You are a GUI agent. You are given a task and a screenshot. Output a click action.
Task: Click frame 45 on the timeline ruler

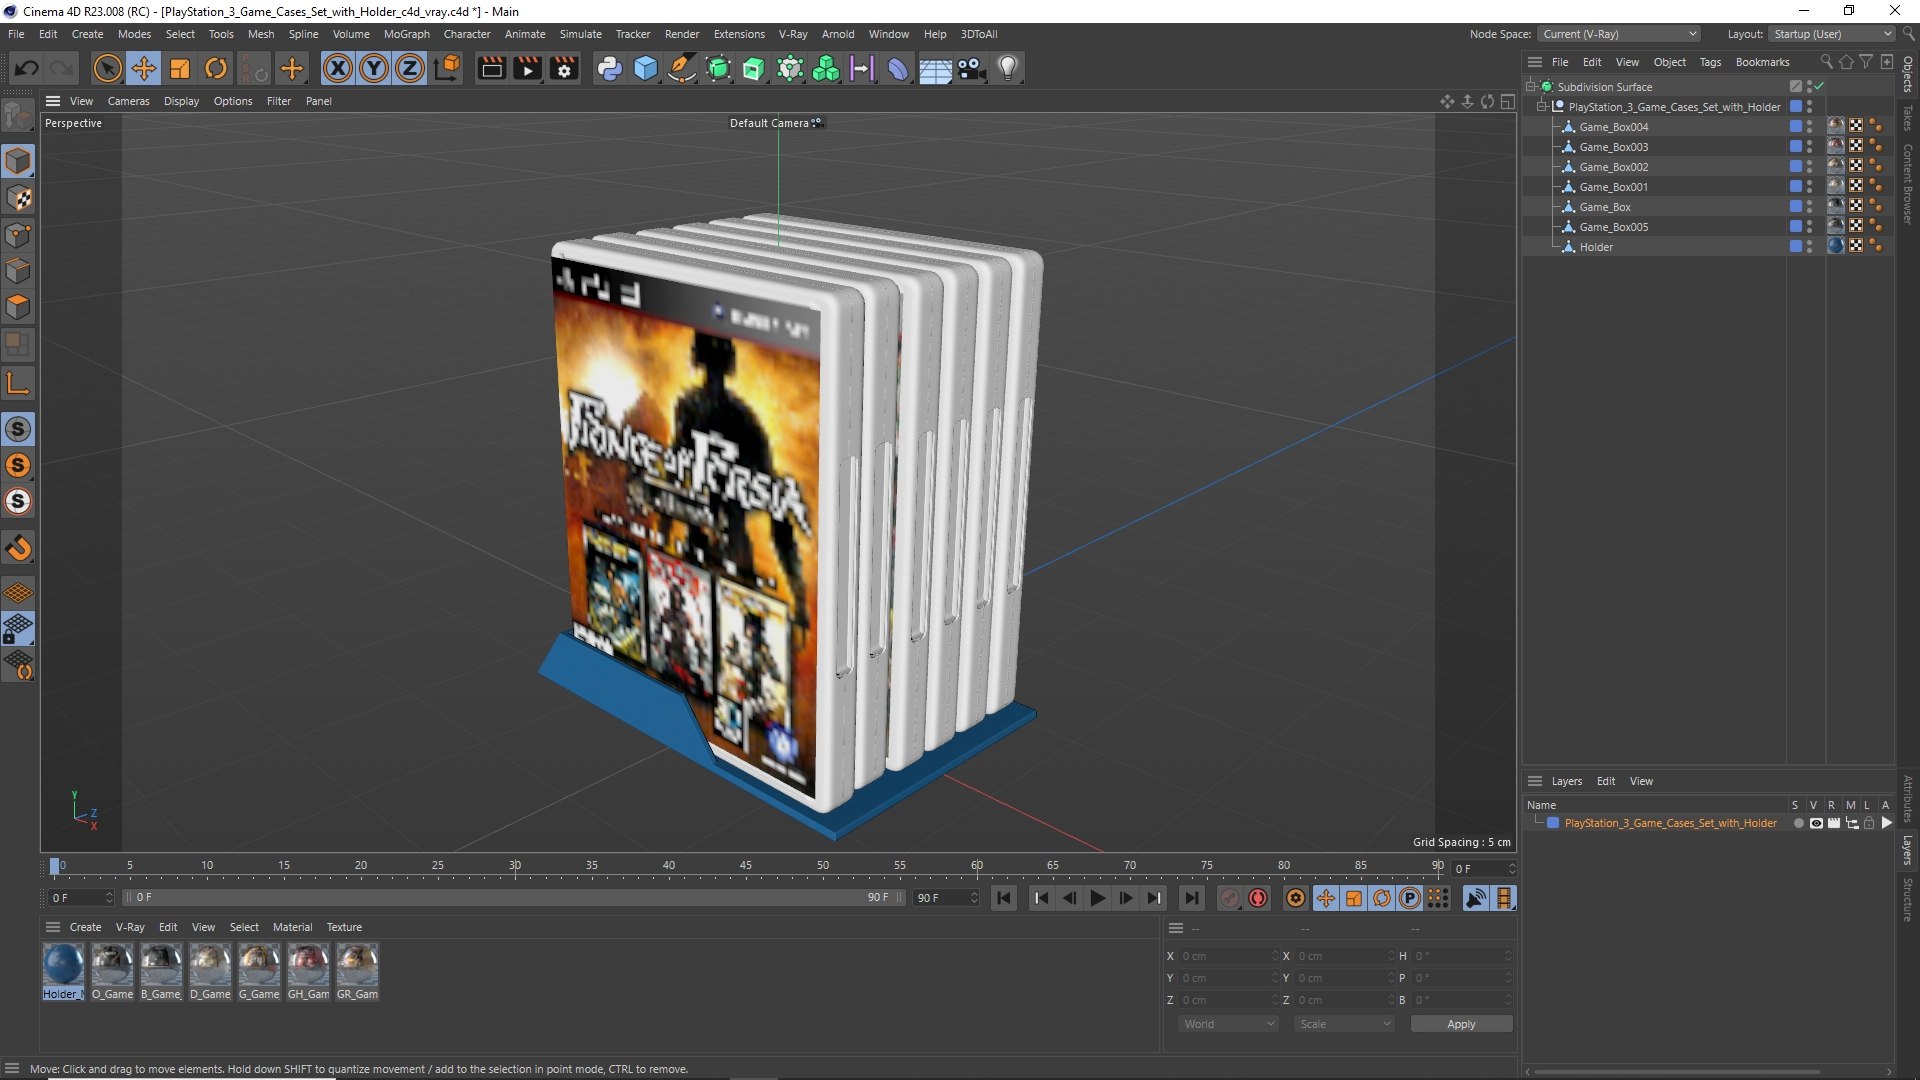pyautogui.click(x=746, y=866)
